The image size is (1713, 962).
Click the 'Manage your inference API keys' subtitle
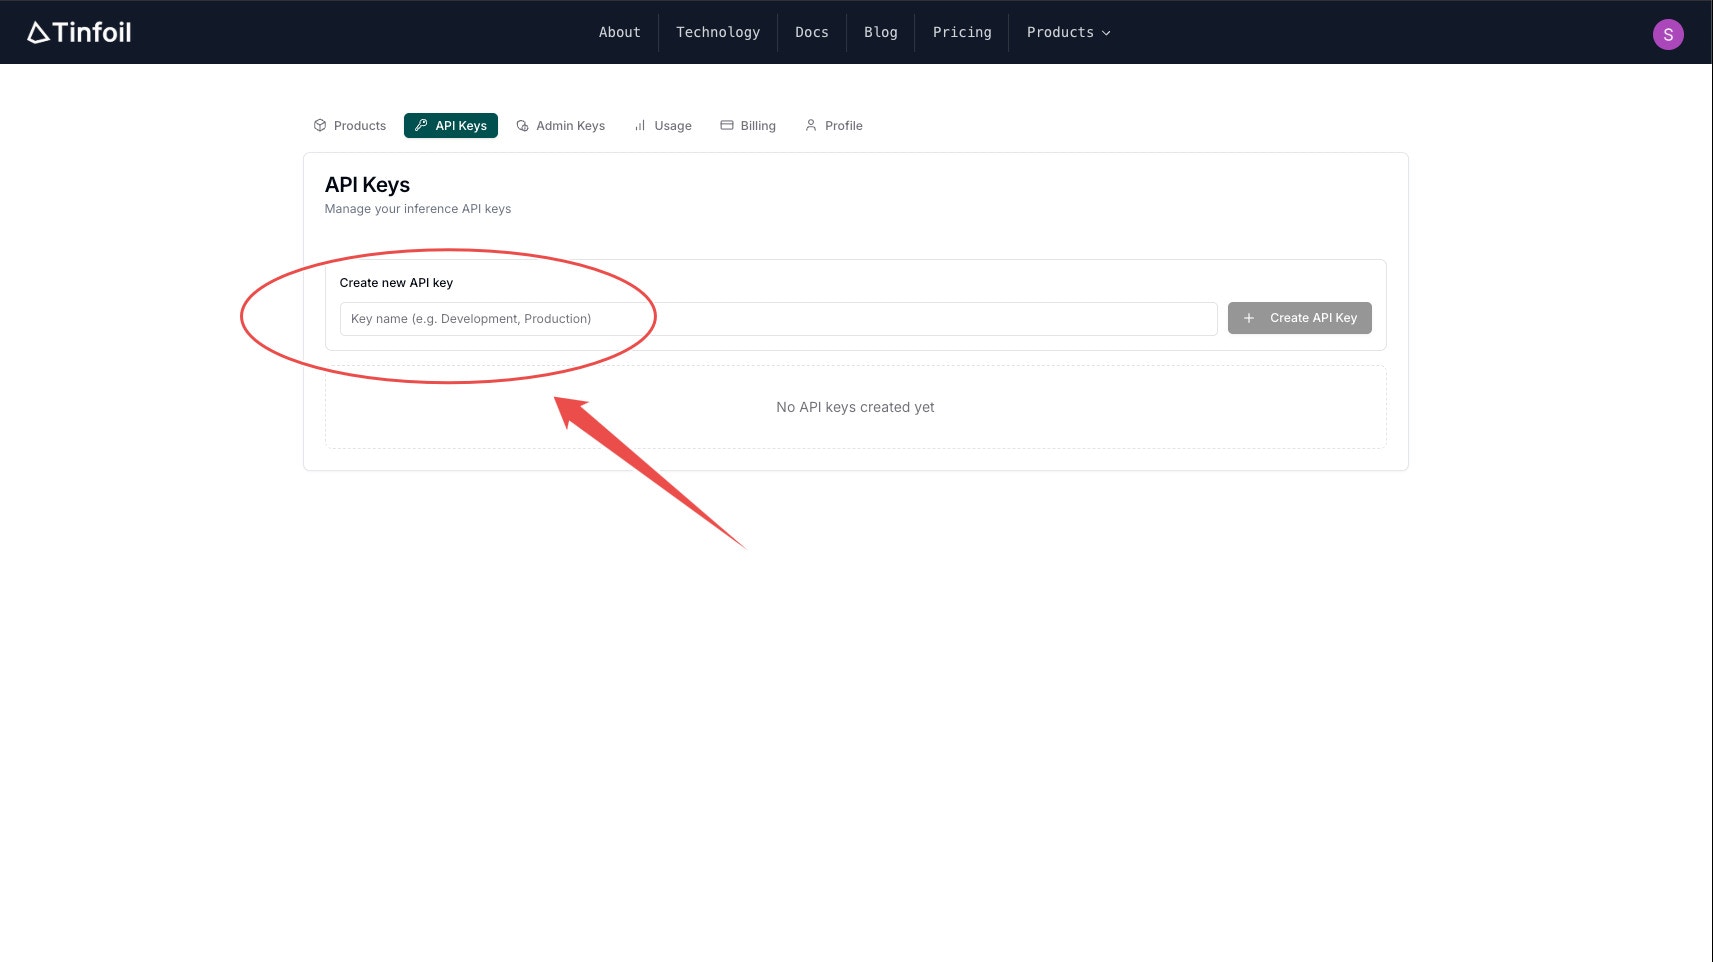click(x=418, y=209)
